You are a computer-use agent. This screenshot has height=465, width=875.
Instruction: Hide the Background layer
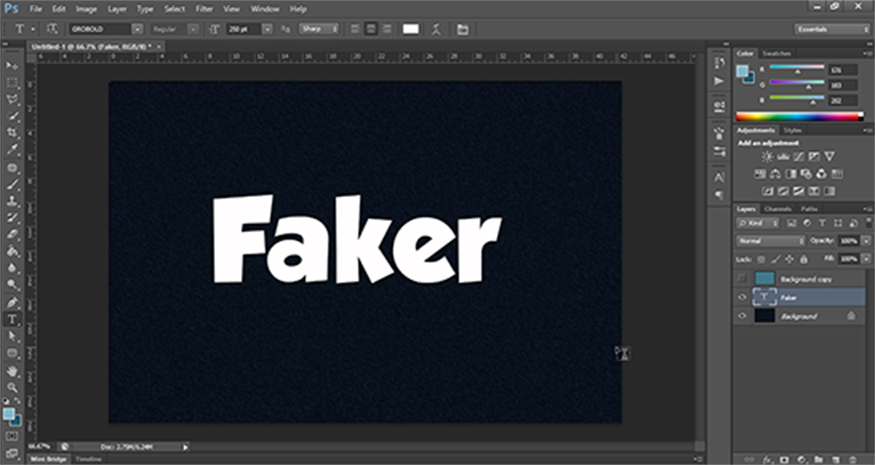(x=742, y=316)
